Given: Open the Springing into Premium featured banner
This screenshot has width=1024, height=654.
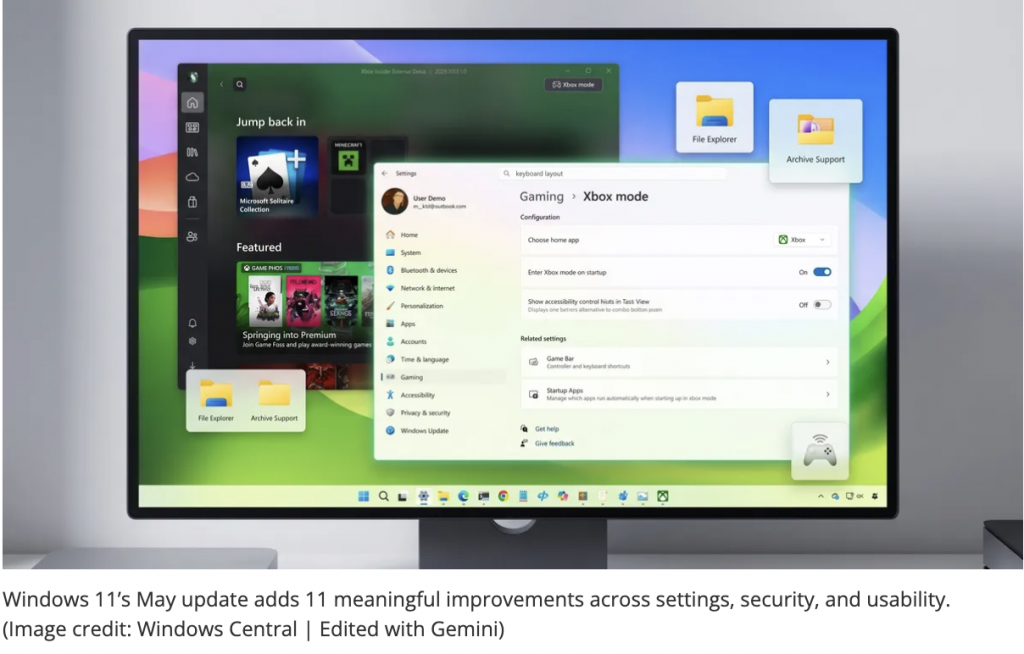Looking at the screenshot, I should tap(305, 307).
